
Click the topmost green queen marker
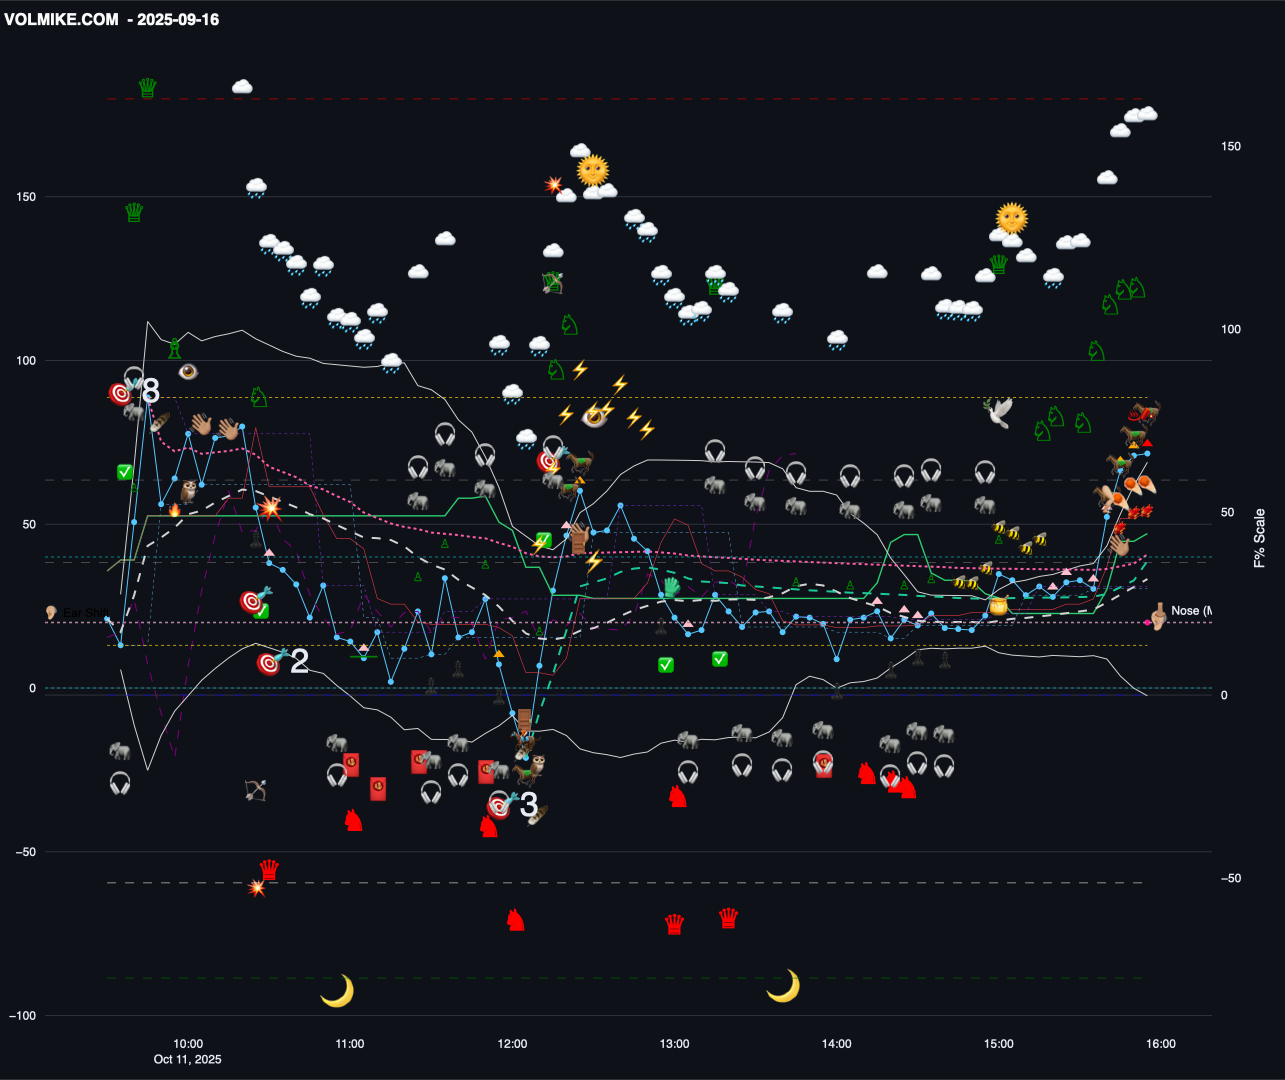point(148,88)
